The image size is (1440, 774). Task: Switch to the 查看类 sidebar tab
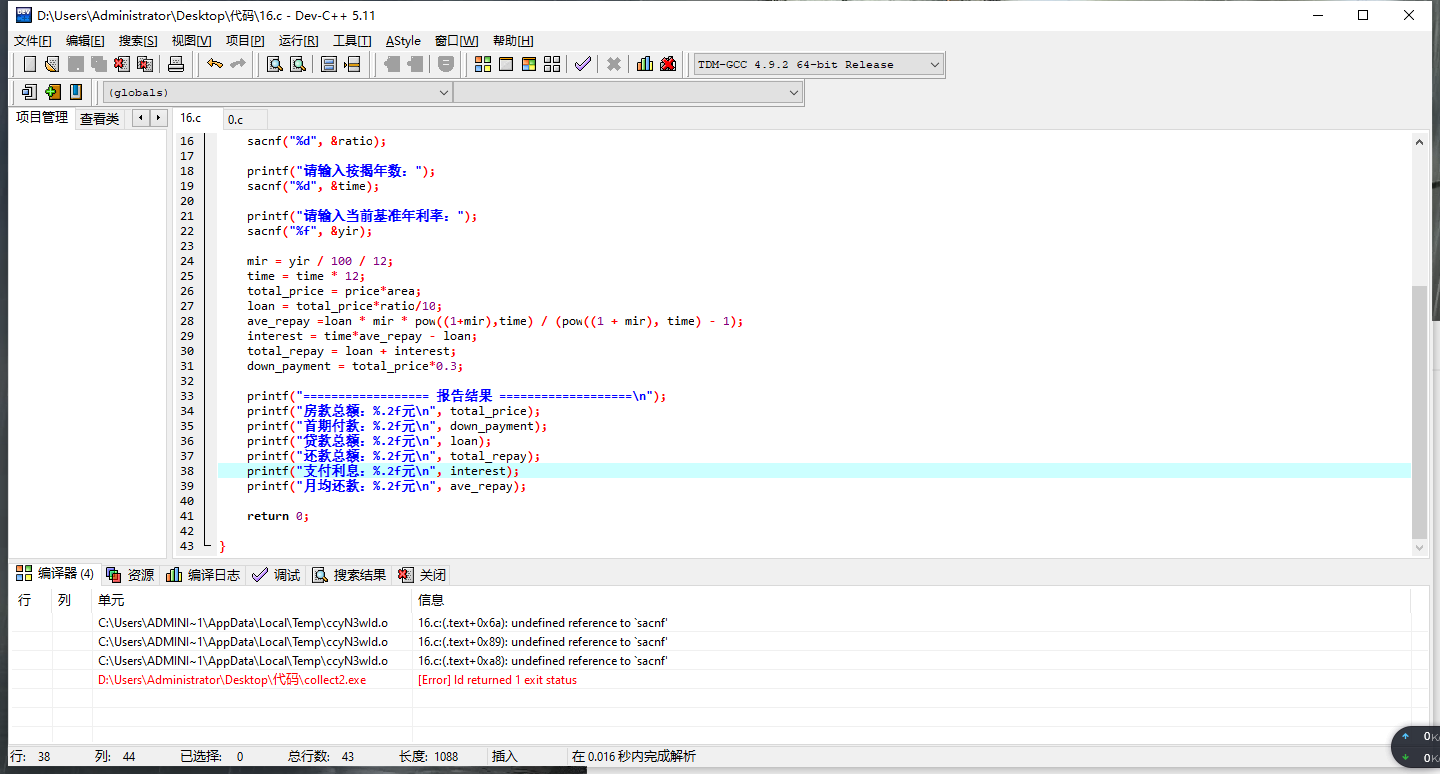[x=99, y=119]
